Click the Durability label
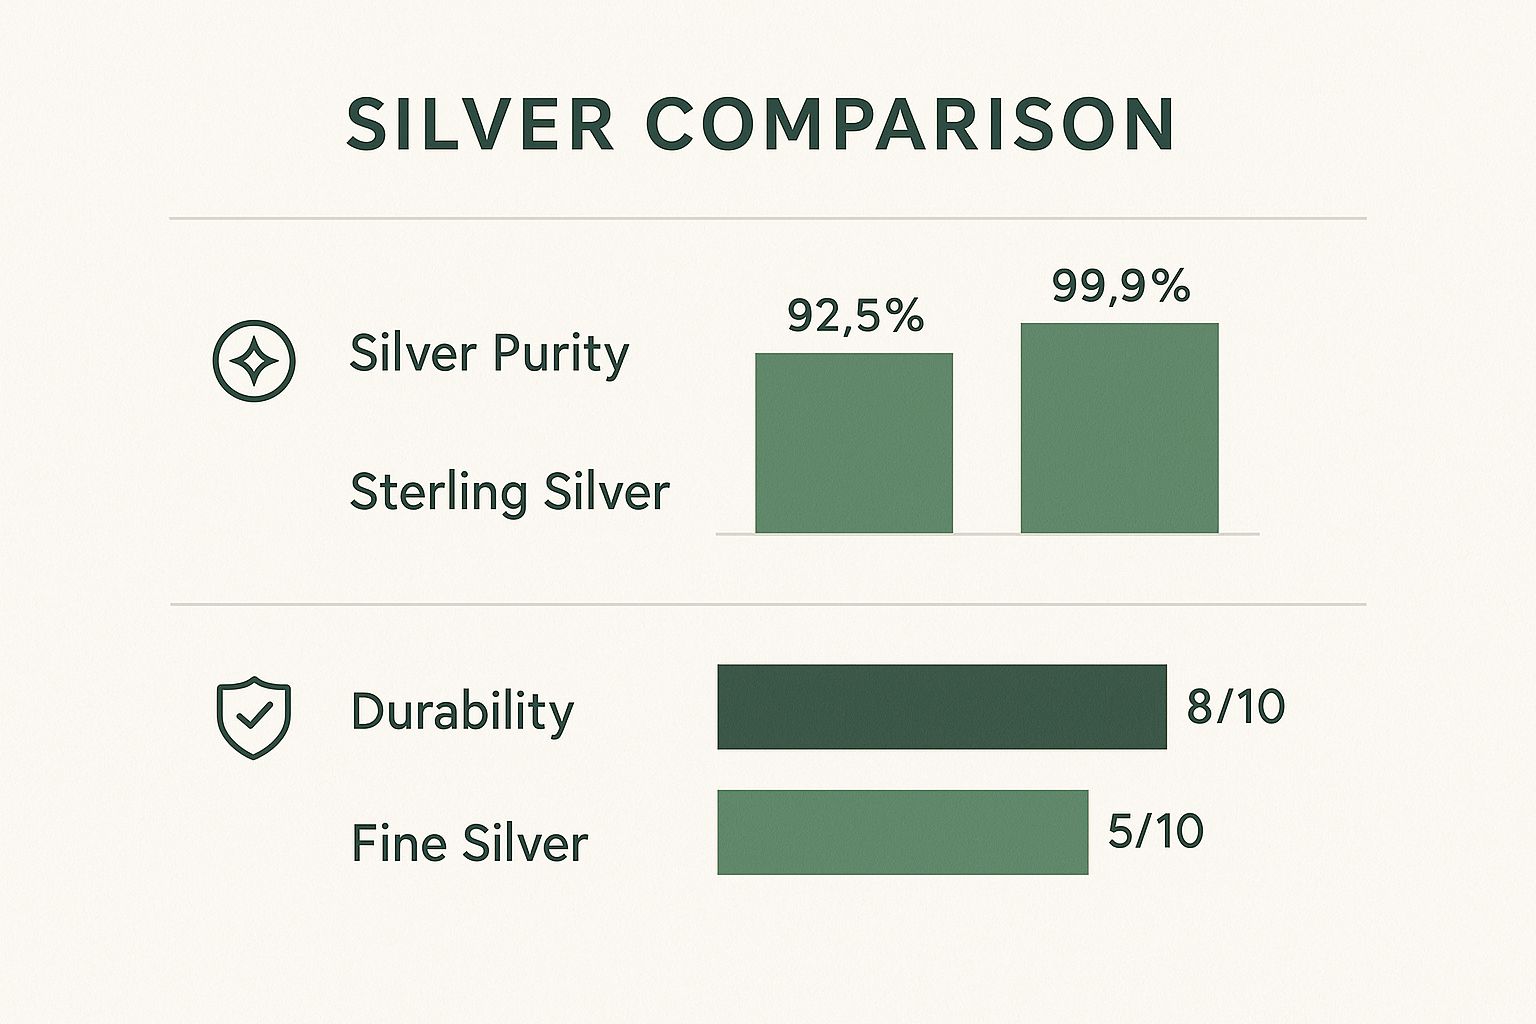Screen dimensions: 1536x1024 pyautogui.click(x=463, y=712)
